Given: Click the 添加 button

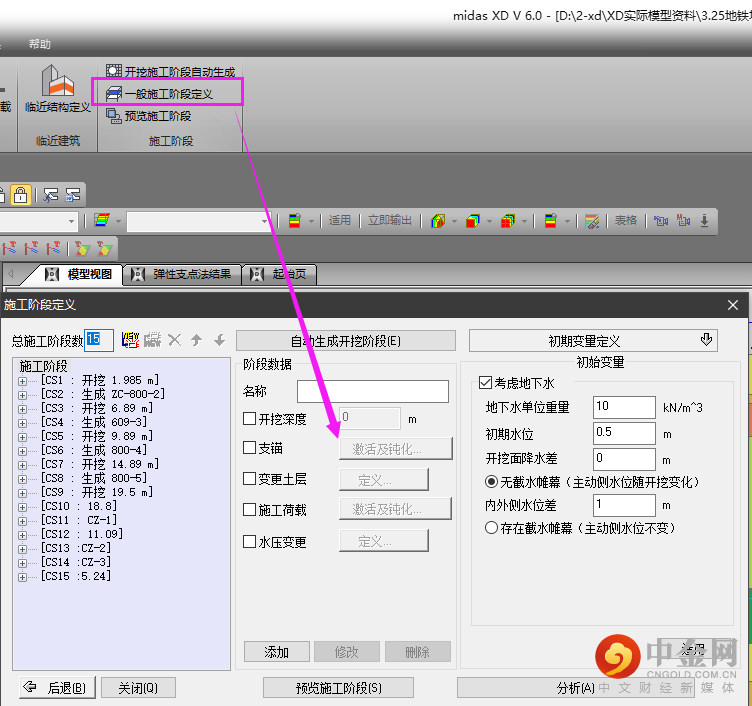Looking at the screenshot, I should pyautogui.click(x=276, y=652).
